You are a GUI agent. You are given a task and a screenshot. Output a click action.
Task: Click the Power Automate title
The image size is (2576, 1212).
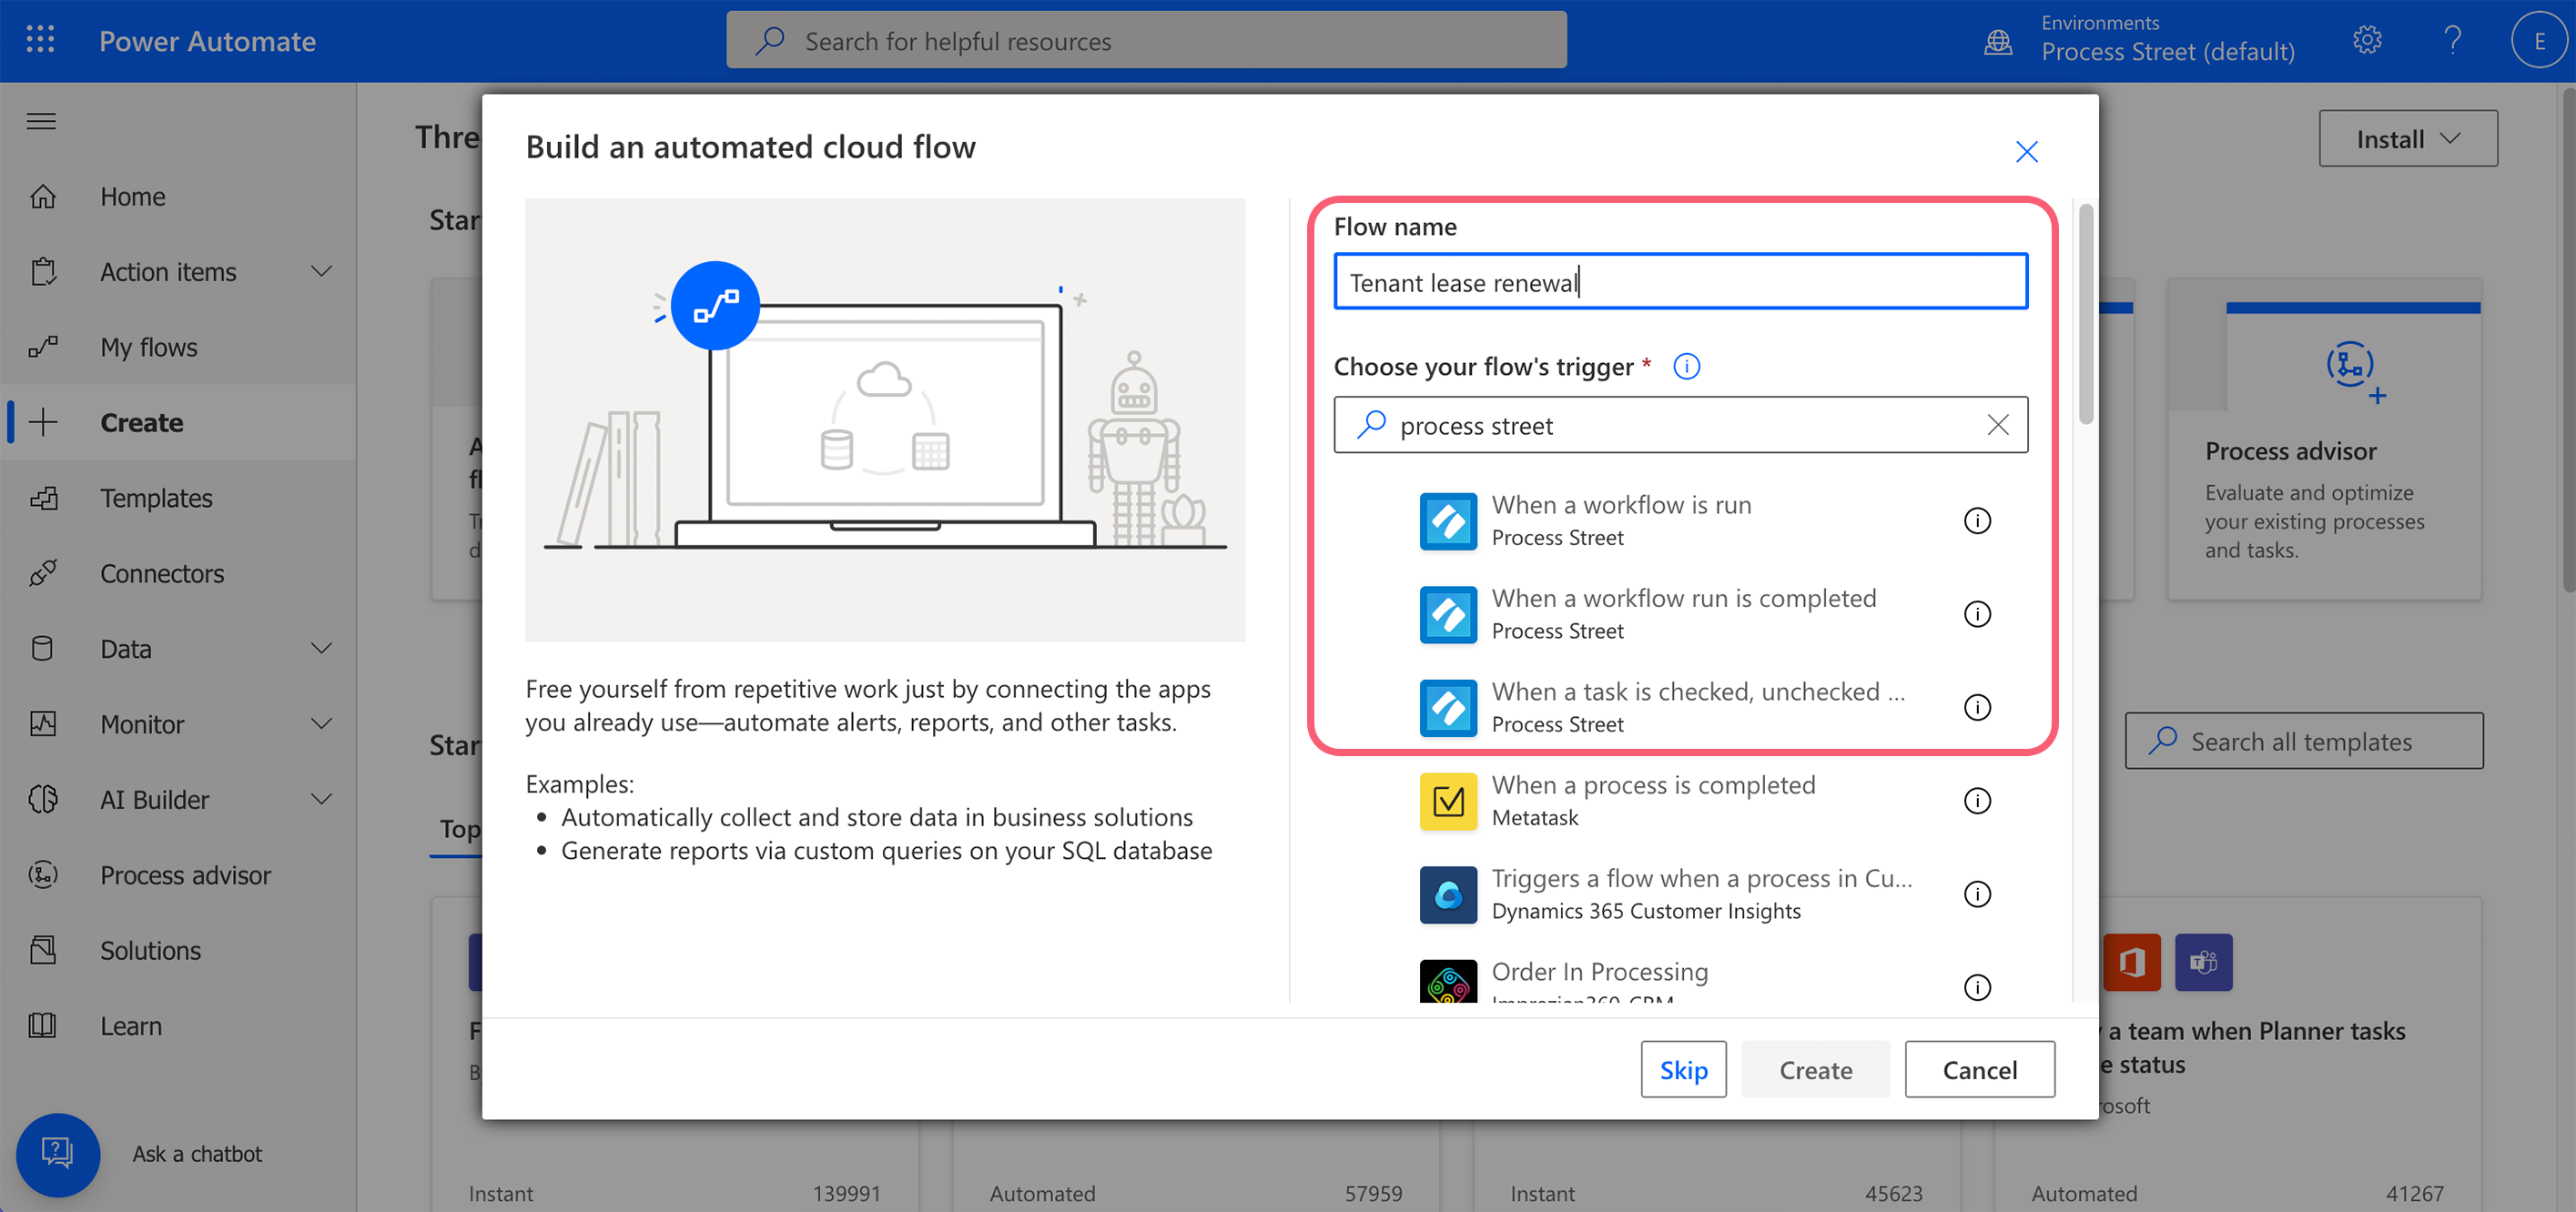[x=207, y=41]
